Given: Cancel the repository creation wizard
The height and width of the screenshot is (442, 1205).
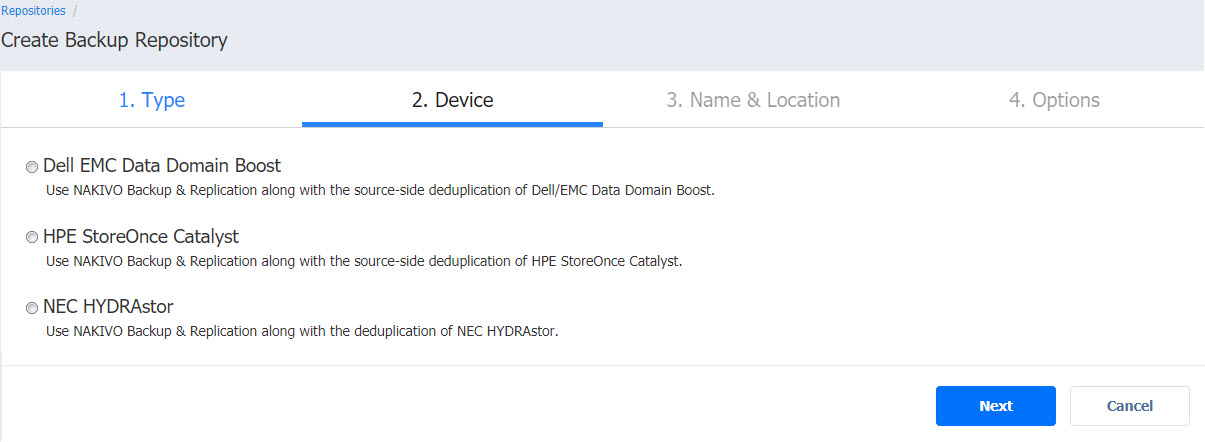Looking at the screenshot, I should 1130,406.
